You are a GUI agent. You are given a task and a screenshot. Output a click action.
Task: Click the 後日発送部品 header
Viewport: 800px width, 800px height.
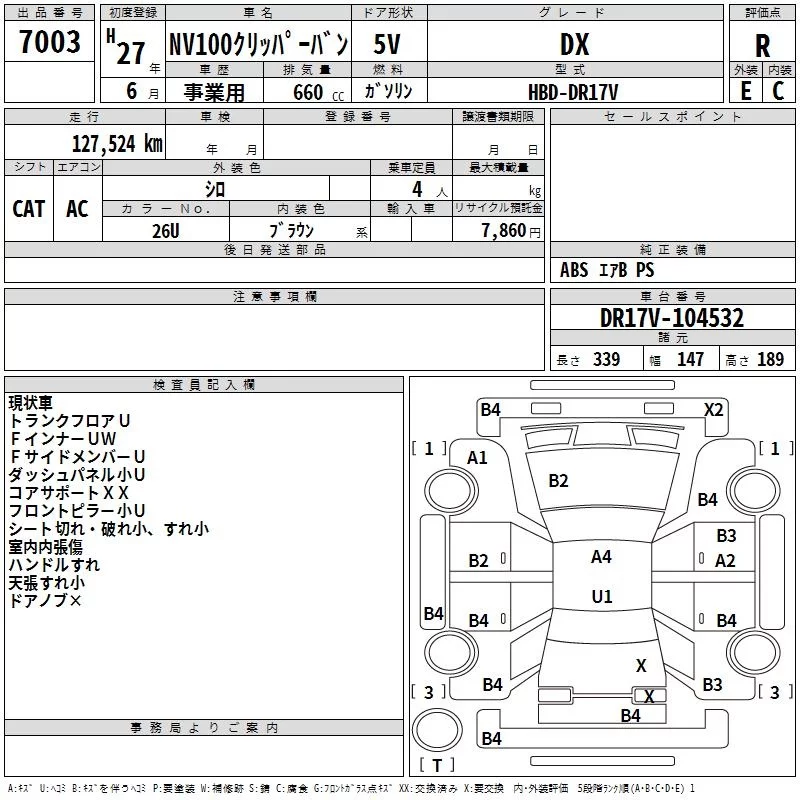coord(274,249)
